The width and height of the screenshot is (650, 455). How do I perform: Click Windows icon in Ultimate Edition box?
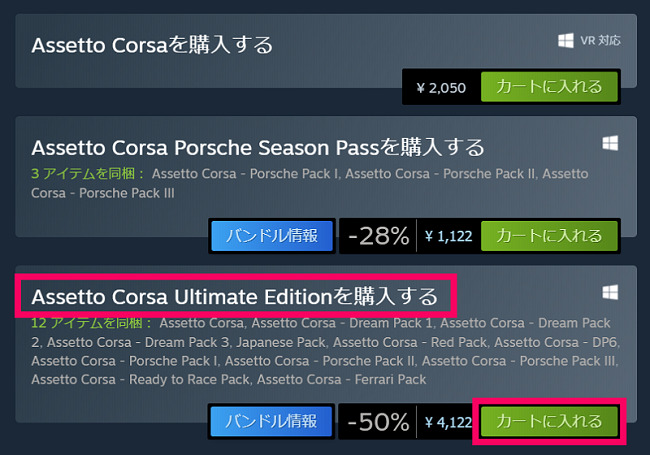pos(610,293)
